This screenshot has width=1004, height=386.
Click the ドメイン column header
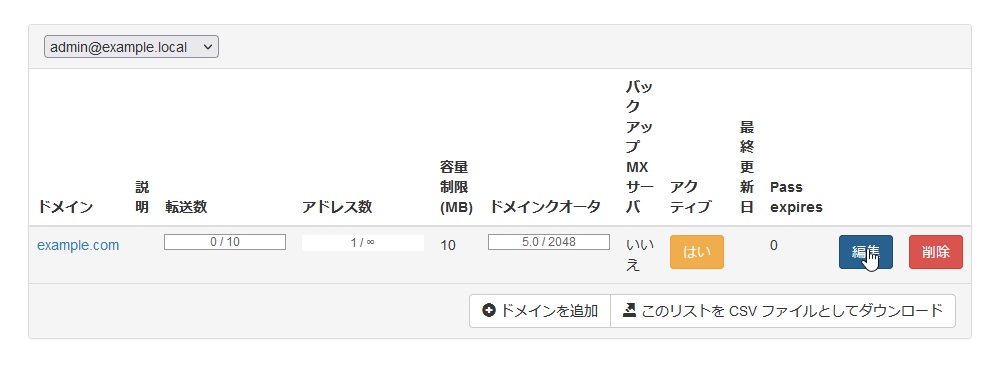click(x=65, y=207)
